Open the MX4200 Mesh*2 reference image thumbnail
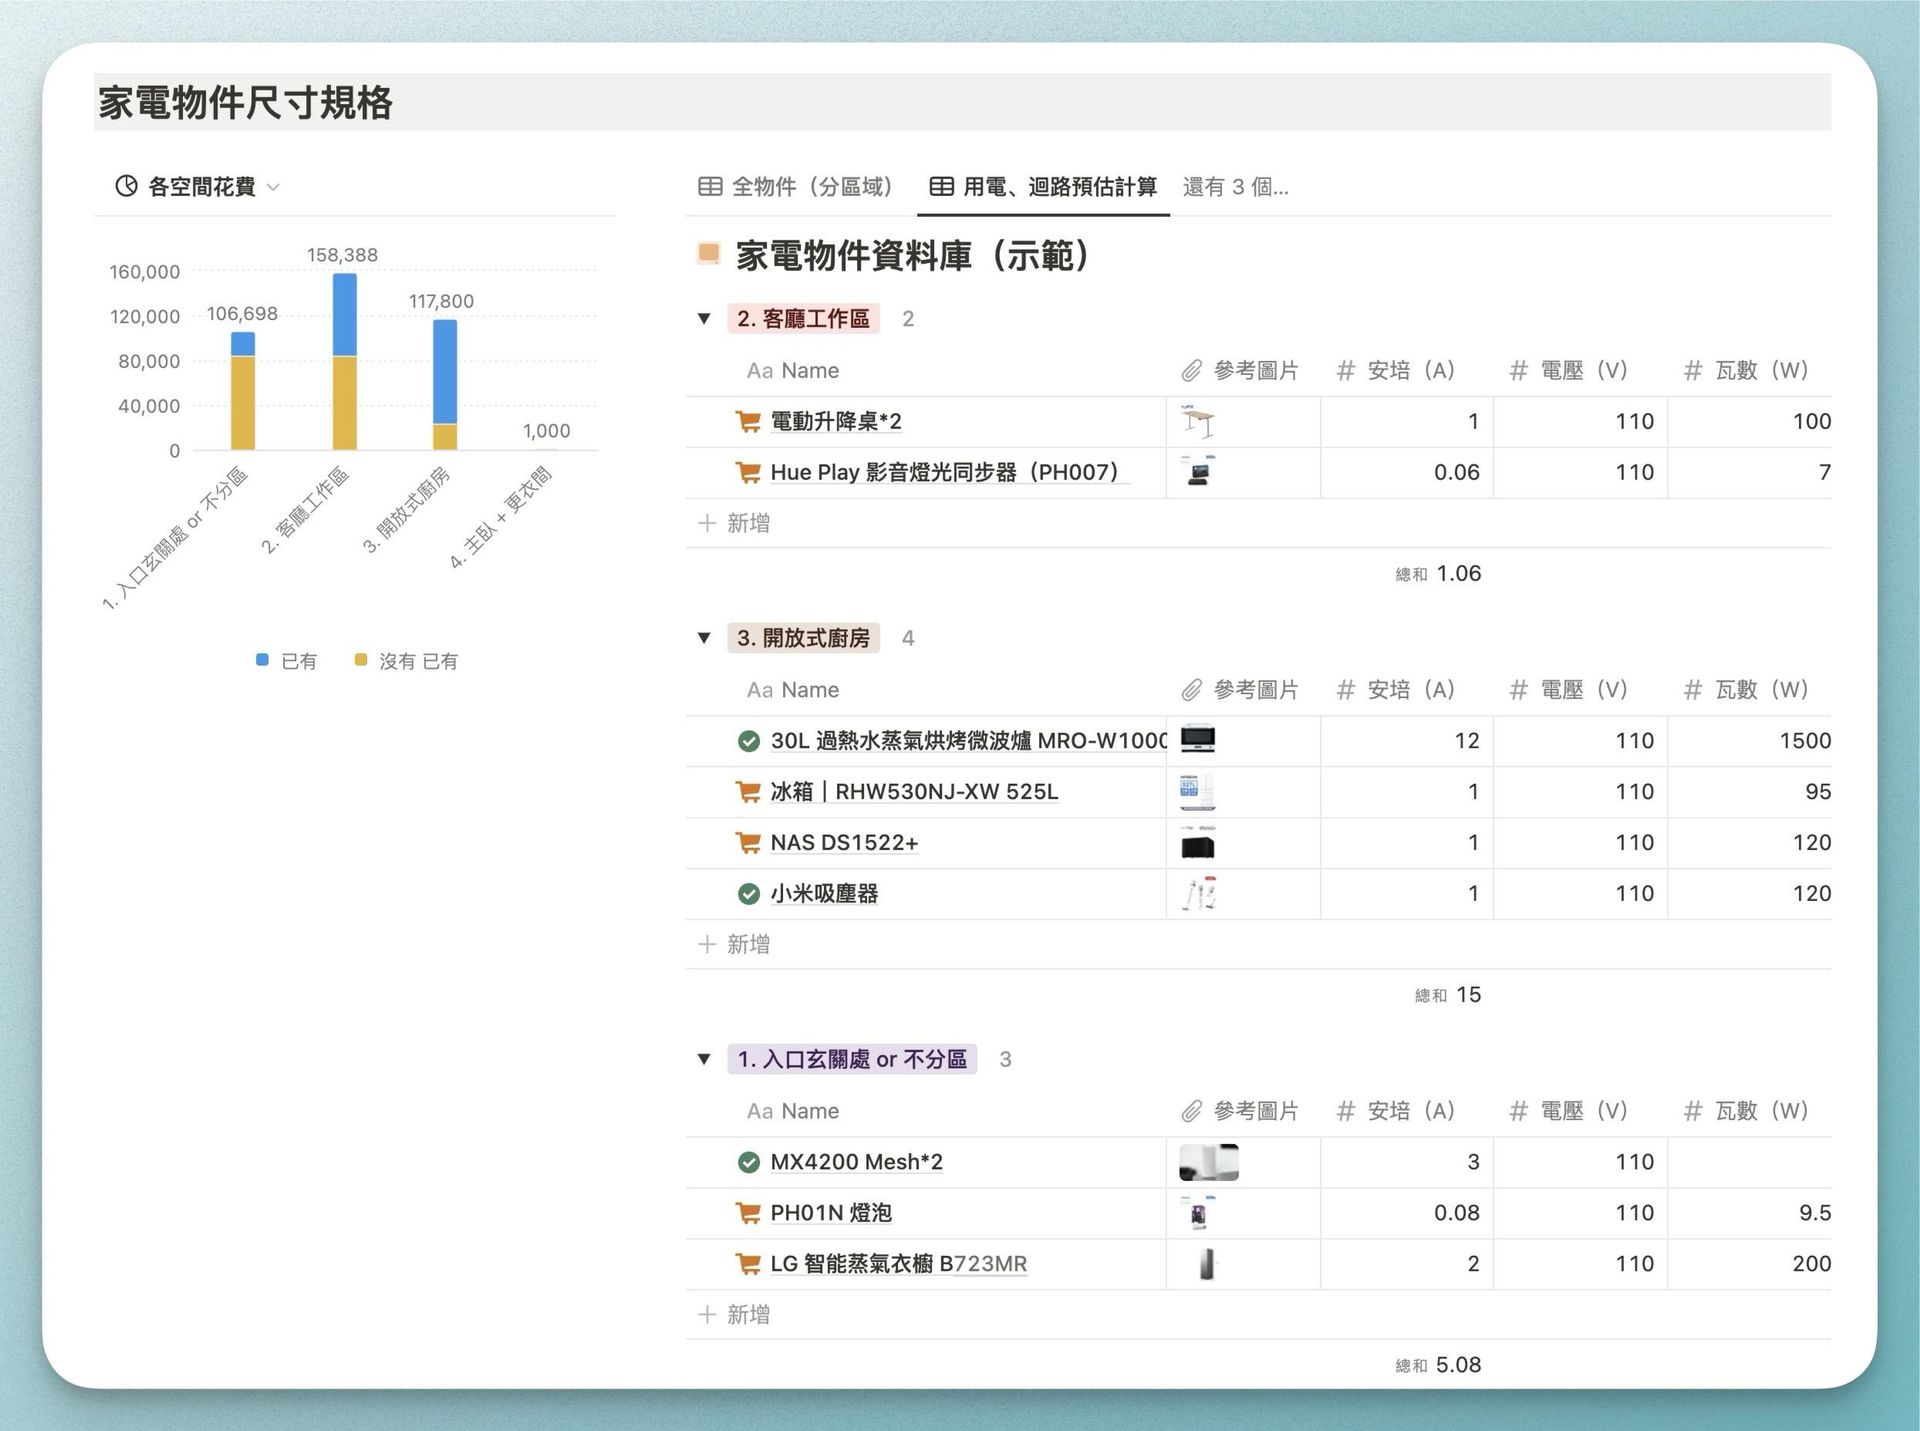 (1208, 1162)
